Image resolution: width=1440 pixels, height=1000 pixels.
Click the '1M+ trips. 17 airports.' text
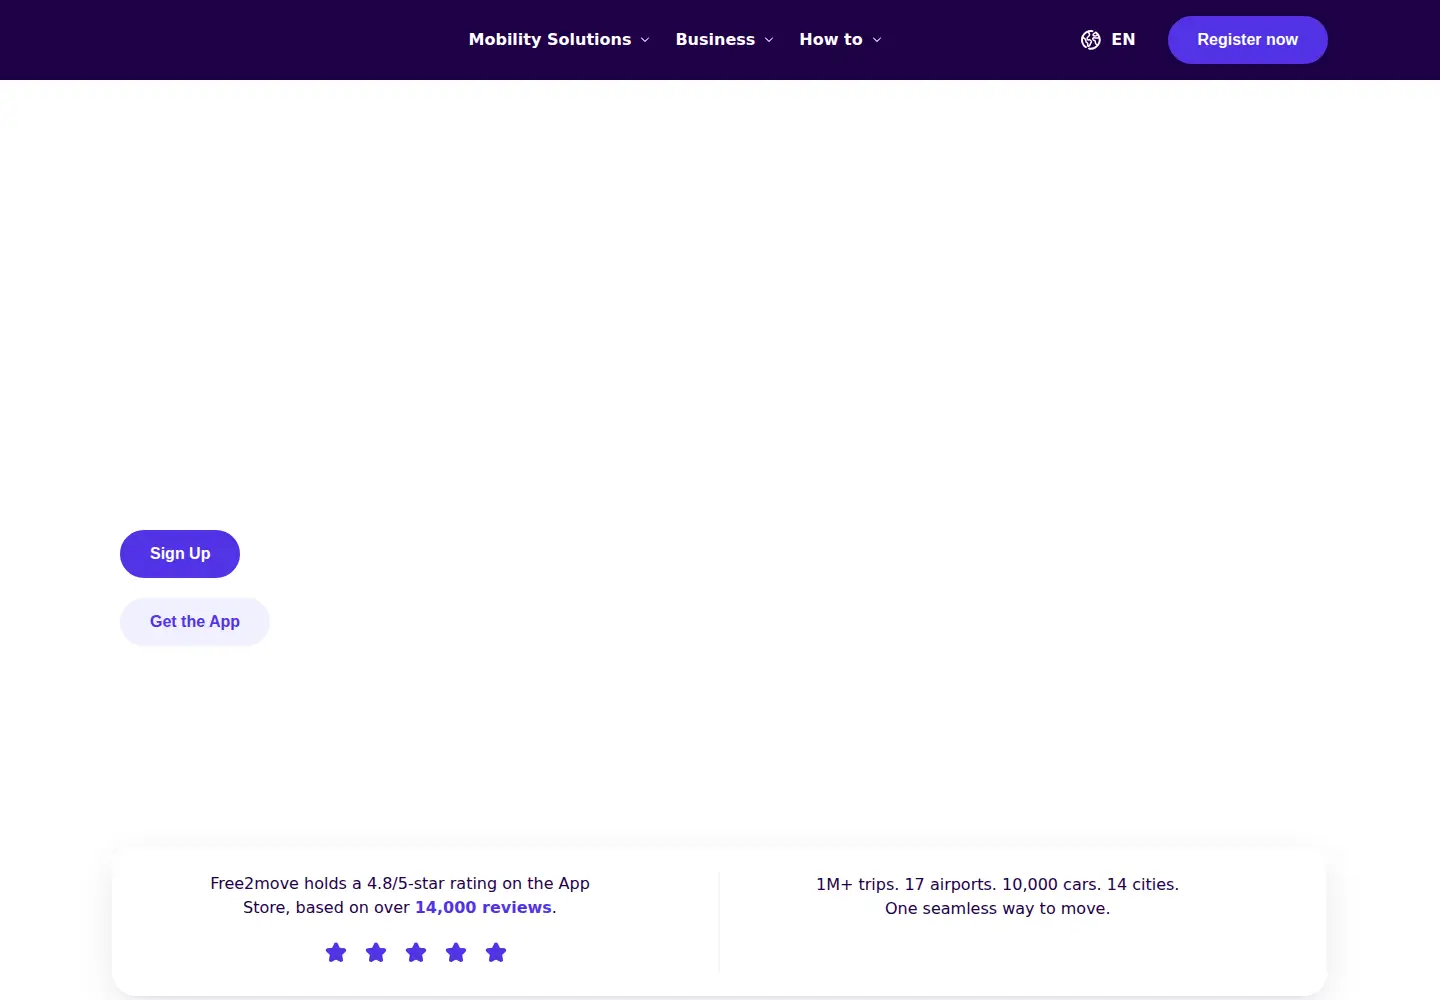pyautogui.click(x=907, y=885)
